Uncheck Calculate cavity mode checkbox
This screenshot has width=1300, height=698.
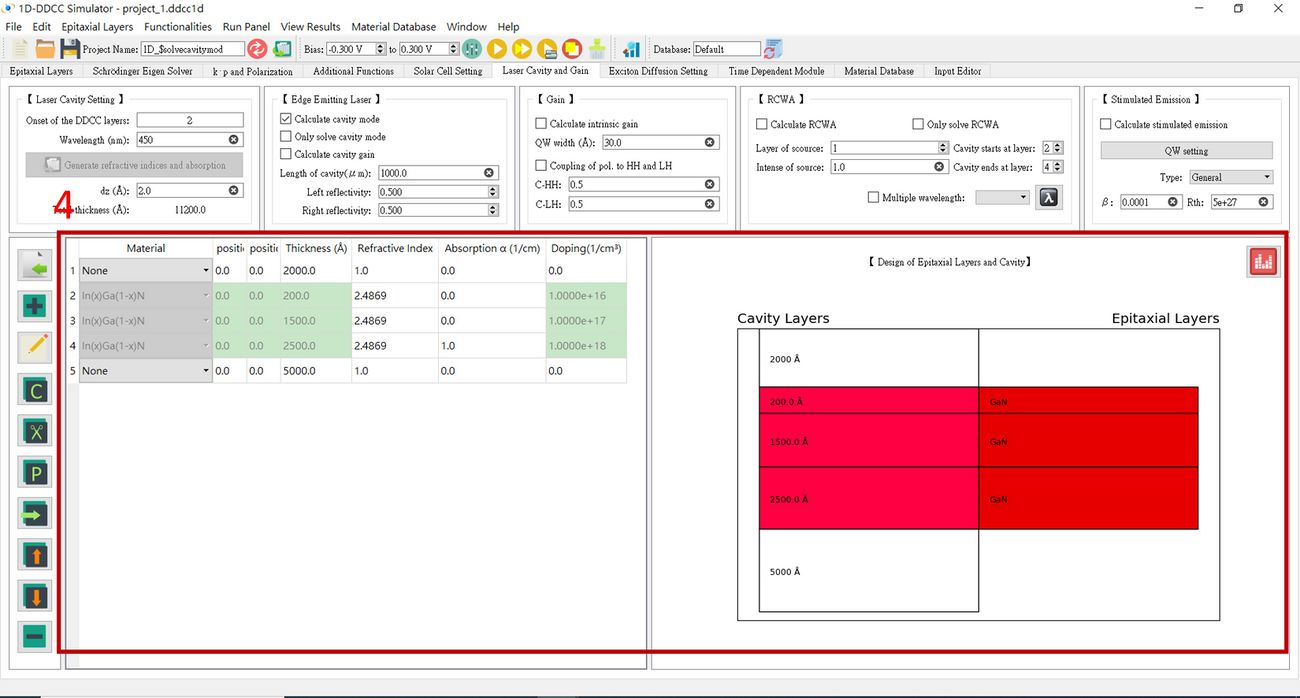pyautogui.click(x=286, y=119)
